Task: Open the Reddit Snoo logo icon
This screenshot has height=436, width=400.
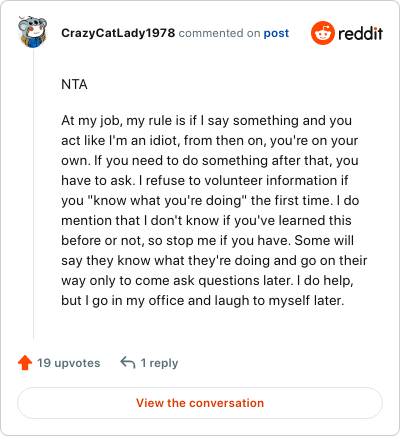Action: [322, 33]
